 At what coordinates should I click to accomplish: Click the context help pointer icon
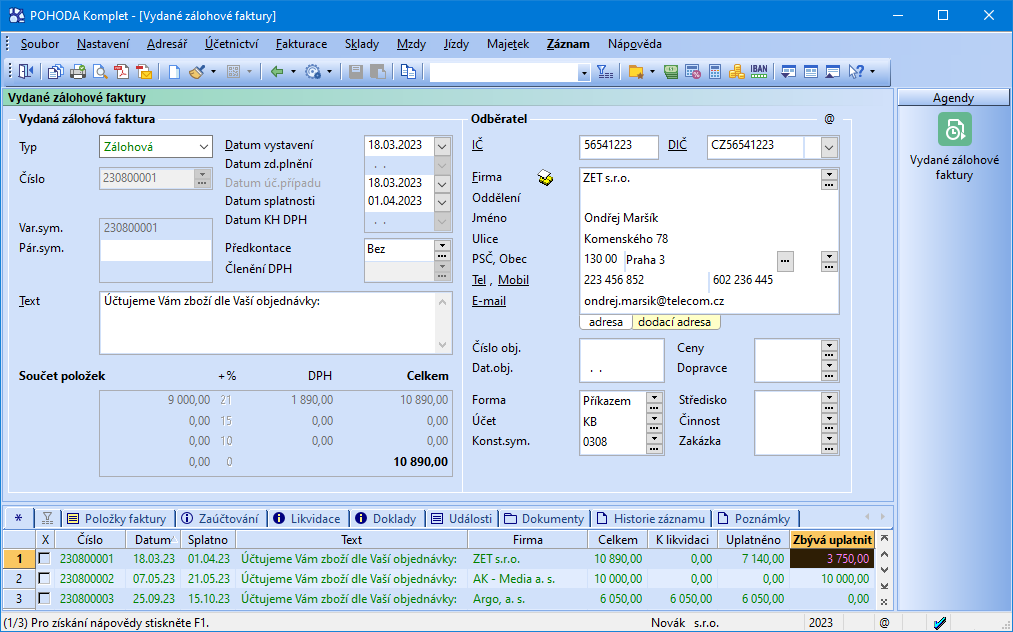click(856, 72)
